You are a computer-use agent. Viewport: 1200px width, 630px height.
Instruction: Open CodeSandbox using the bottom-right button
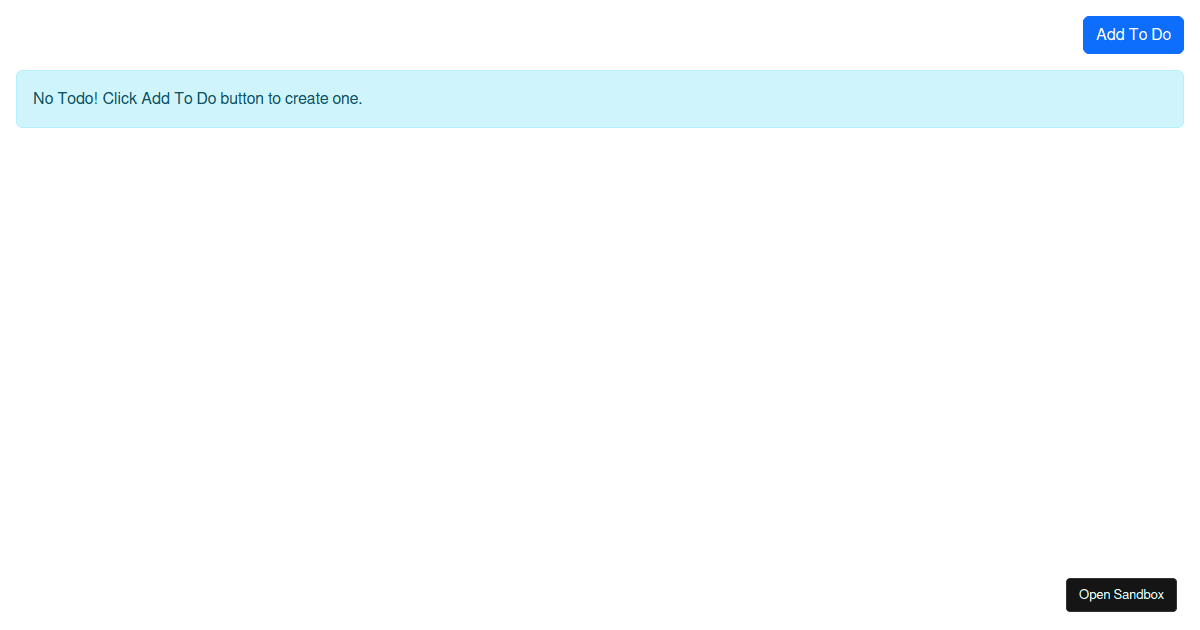click(x=1121, y=595)
